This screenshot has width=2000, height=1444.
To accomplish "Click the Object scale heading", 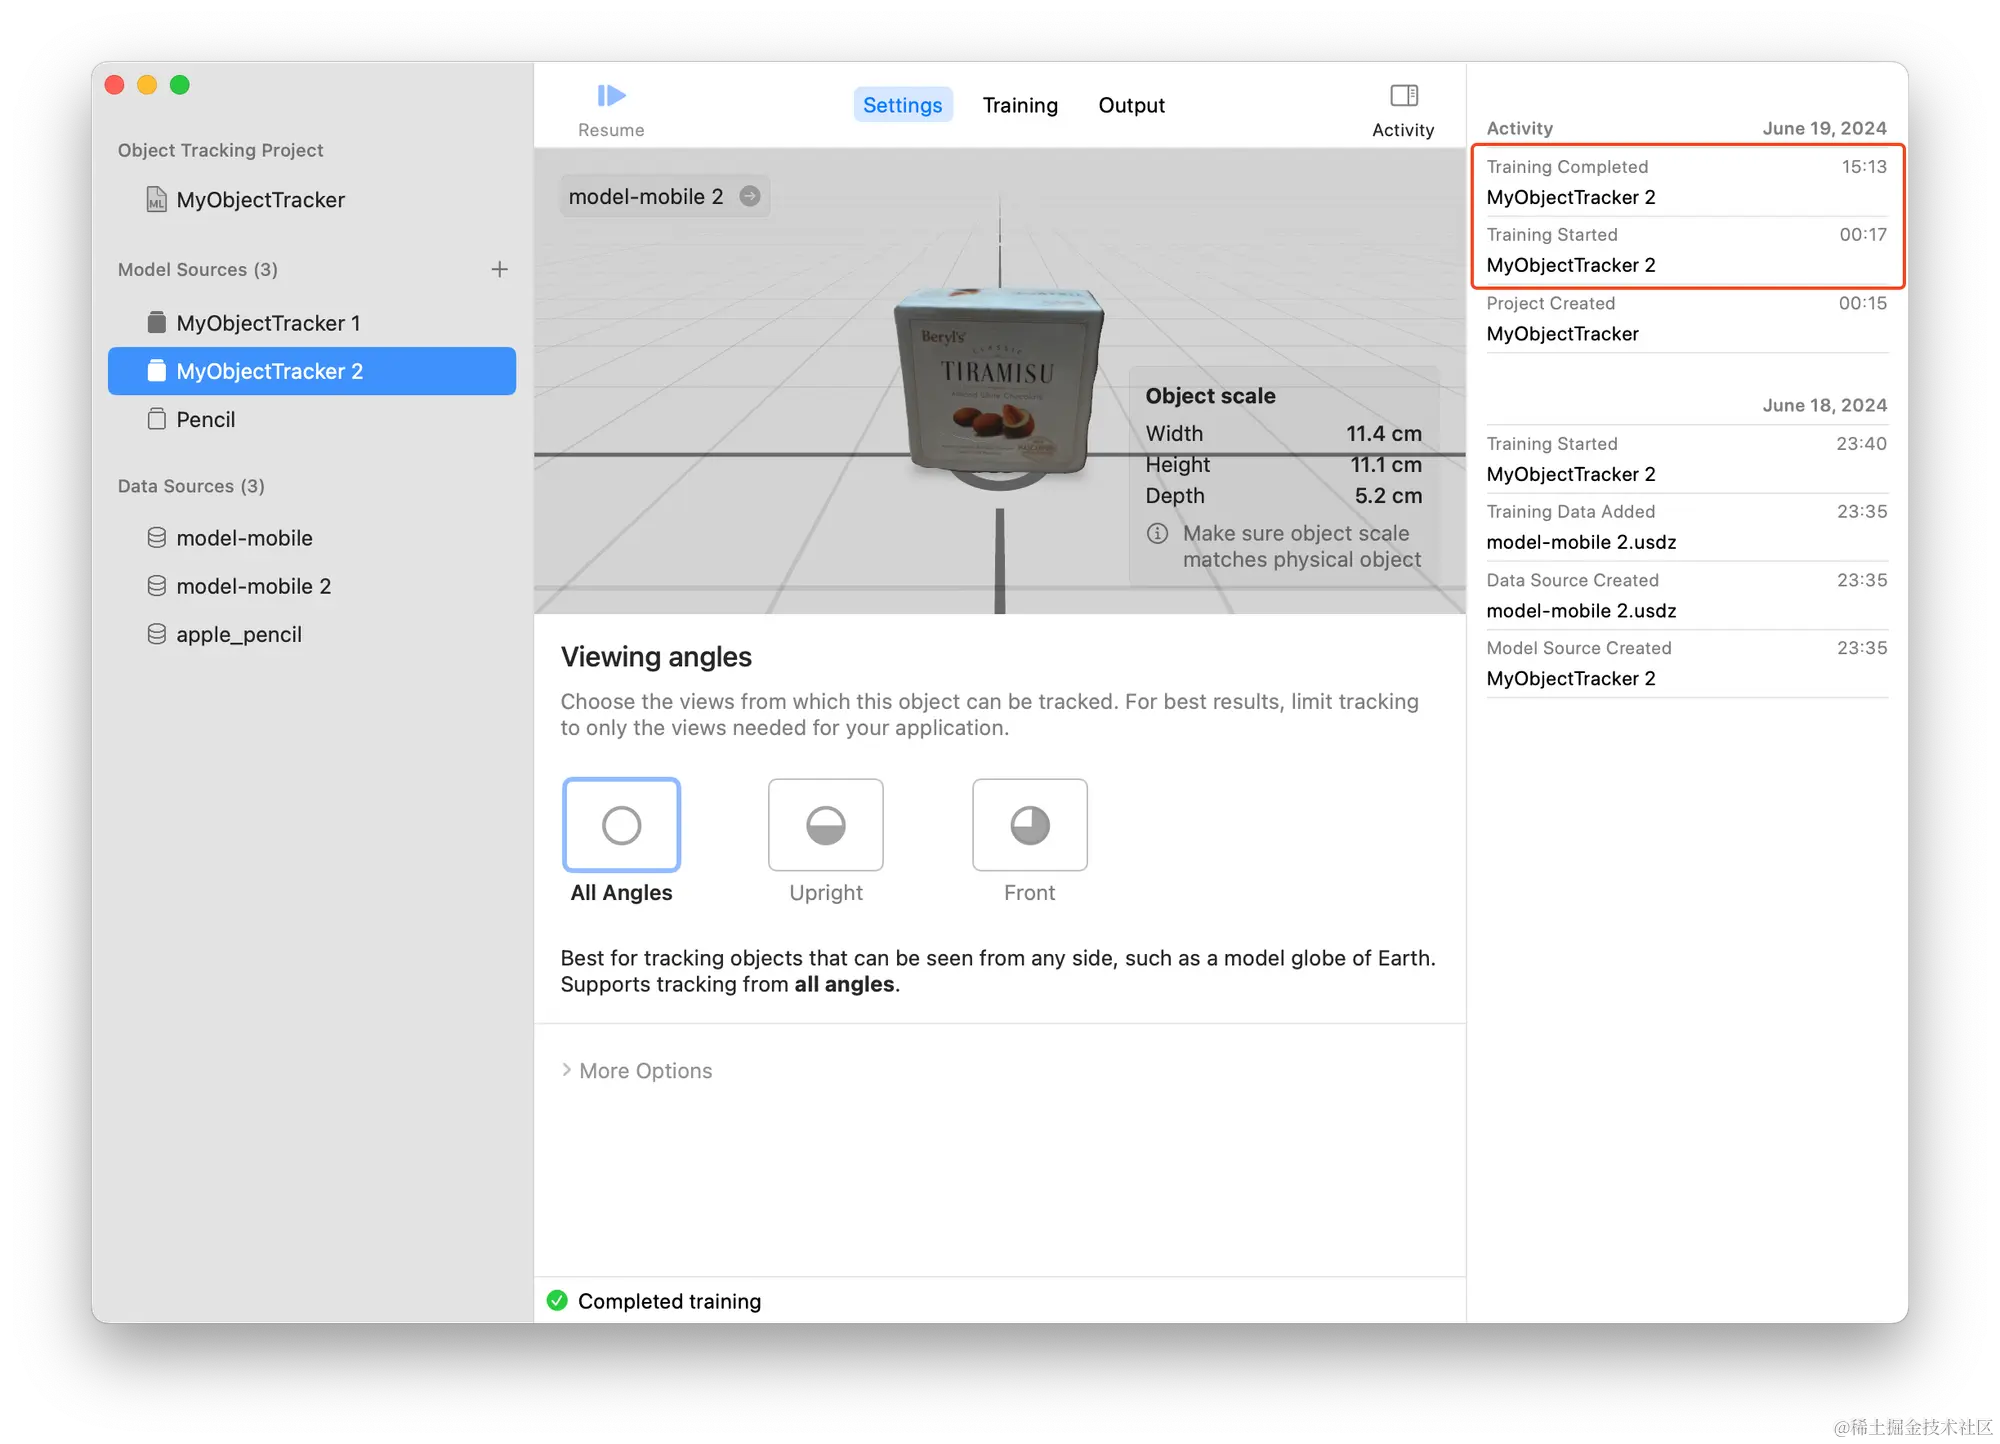I will coord(1210,395).
